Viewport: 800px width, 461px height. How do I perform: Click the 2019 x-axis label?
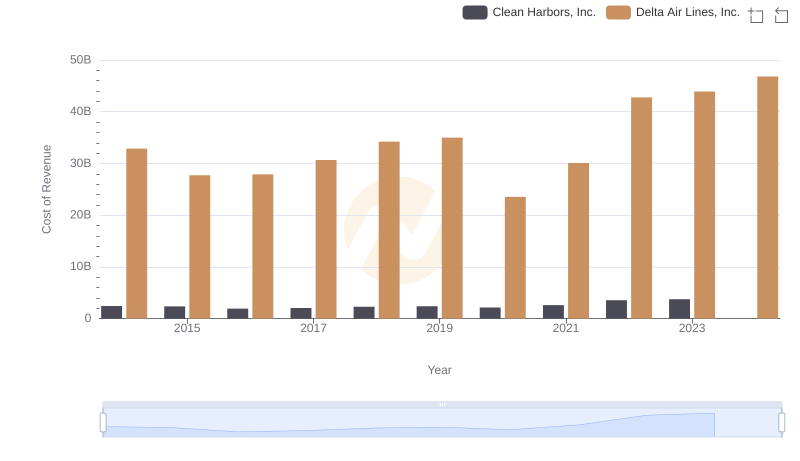(x=439, y=328)
